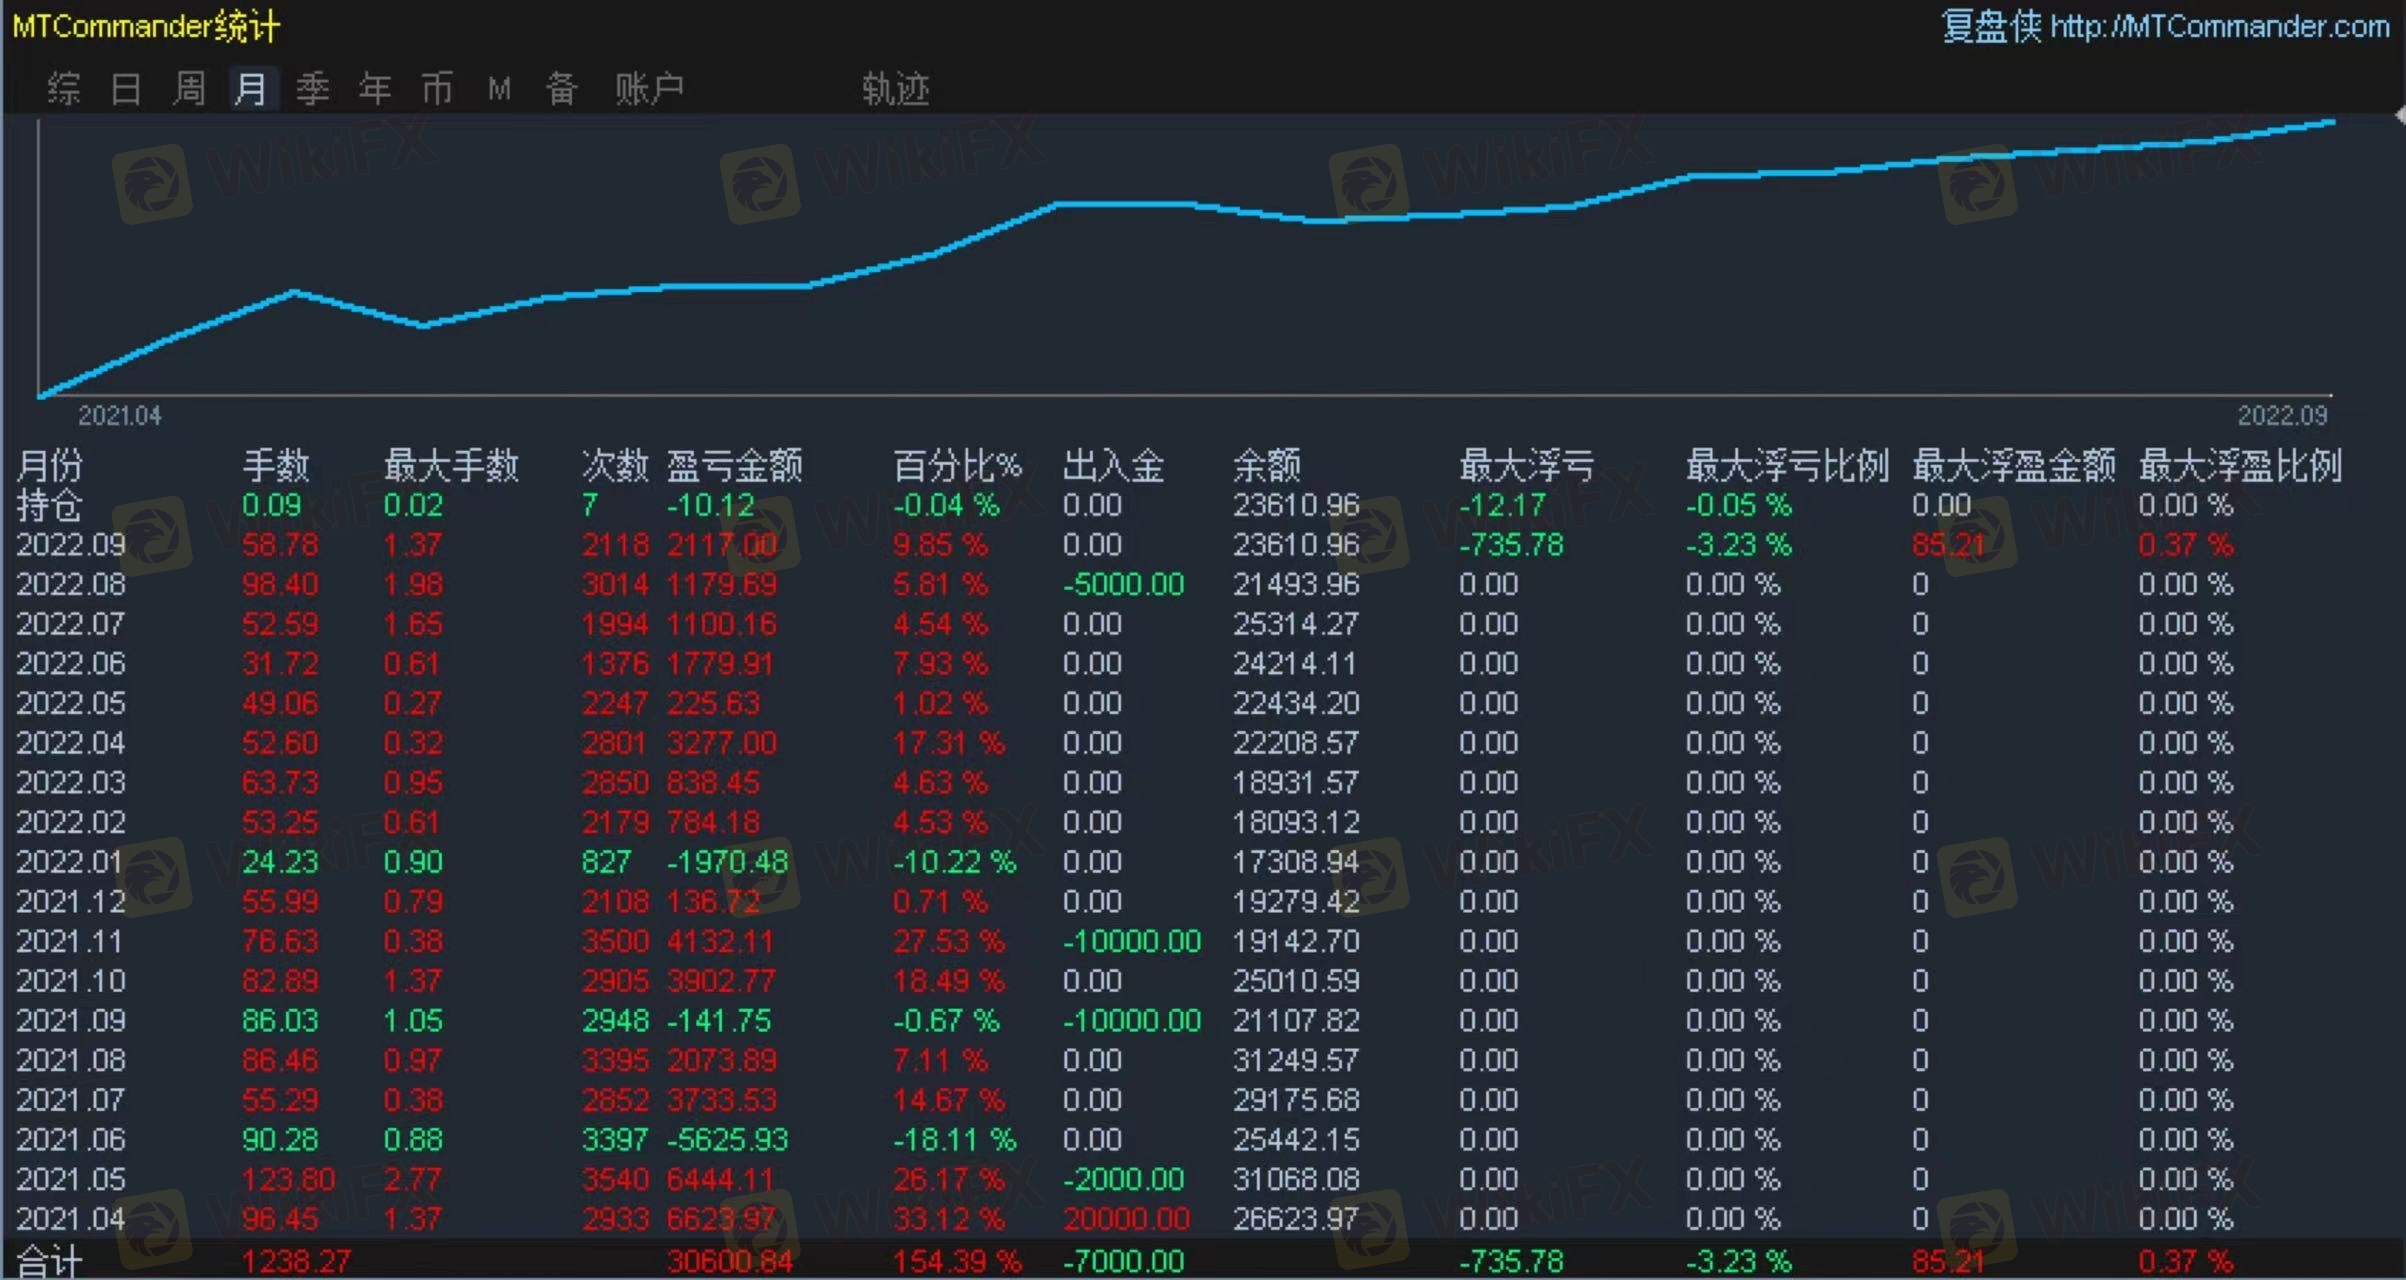This screenshot has height=1280, width=2406.
Task: Open the 备 notes tab
Action: point(561,89)
